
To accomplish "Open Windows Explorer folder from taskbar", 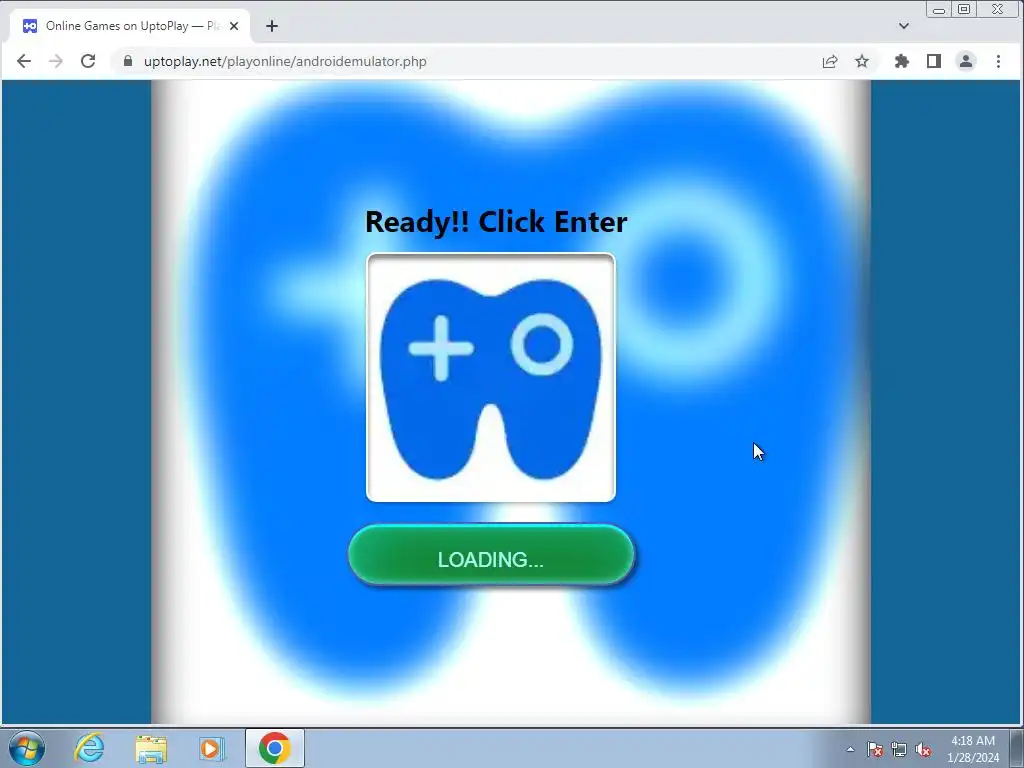I will [x=151, y=748].
